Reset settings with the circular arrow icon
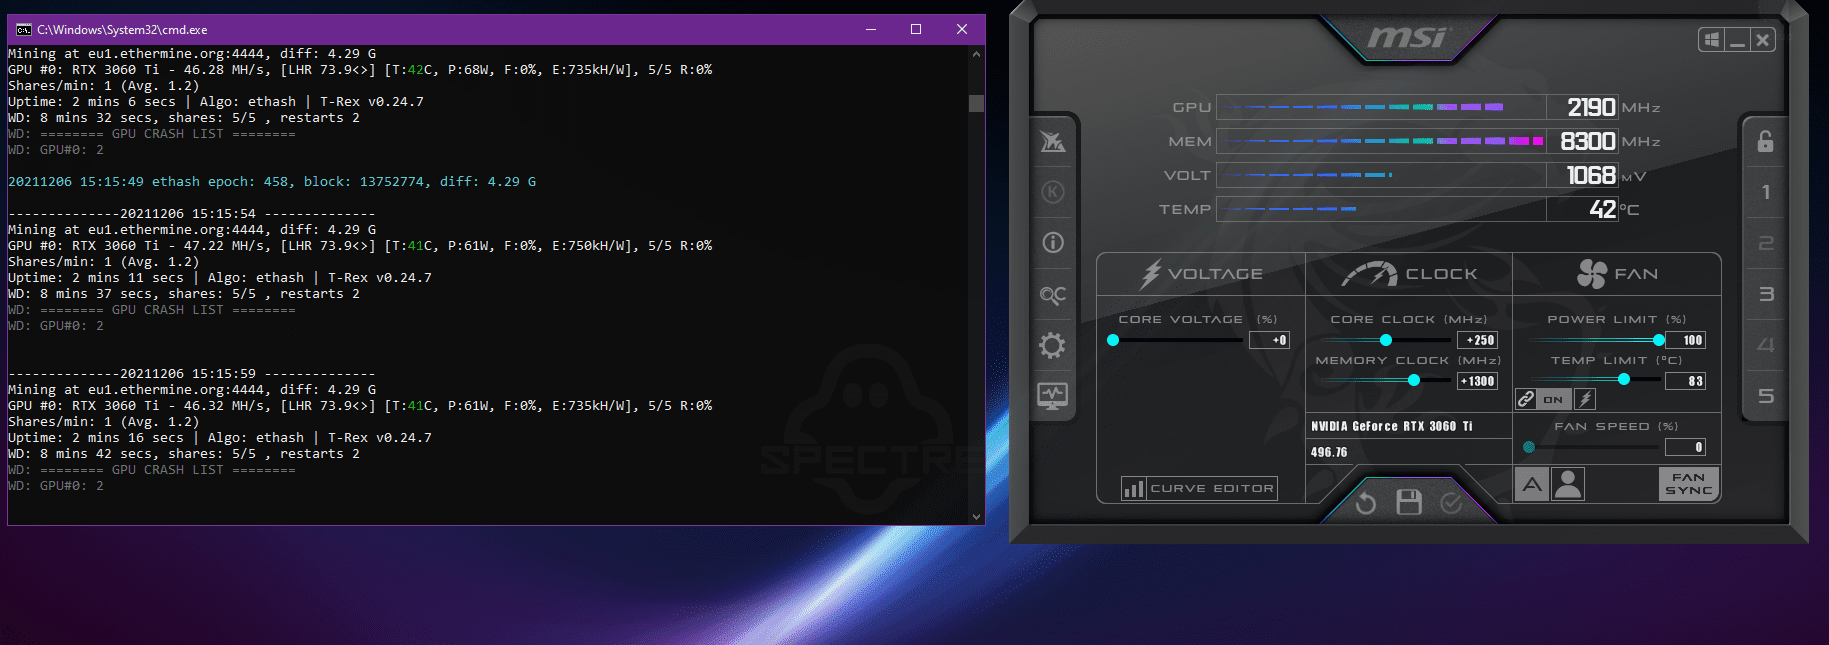The image size is (1829, 645). [x=1365, y=503]
